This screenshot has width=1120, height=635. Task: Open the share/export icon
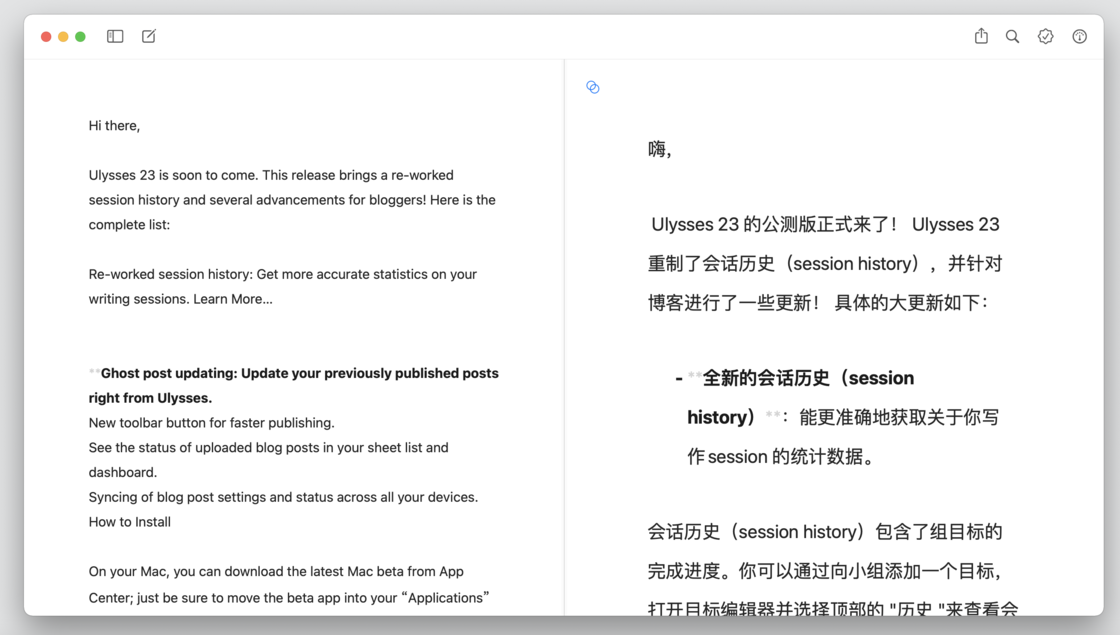[x=981, y=36]
